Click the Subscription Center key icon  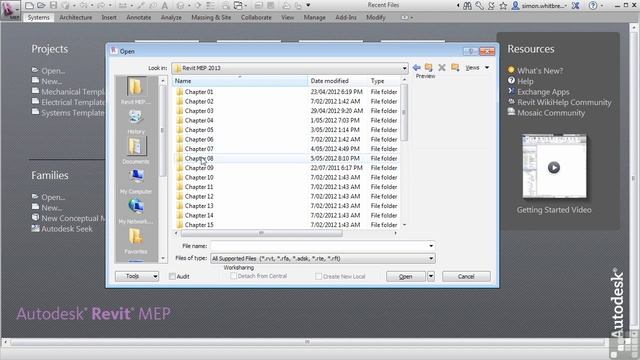tap(480, 6)
